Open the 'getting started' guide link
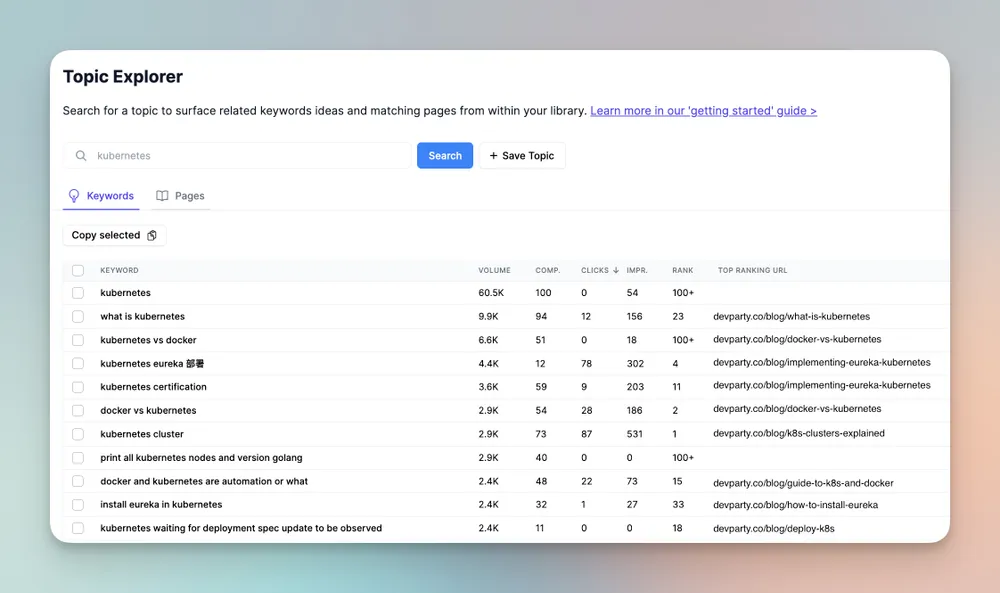Image resolution: width=1000 pixels, height=593 pixels. pyautogui.click(x=703, y=111)
